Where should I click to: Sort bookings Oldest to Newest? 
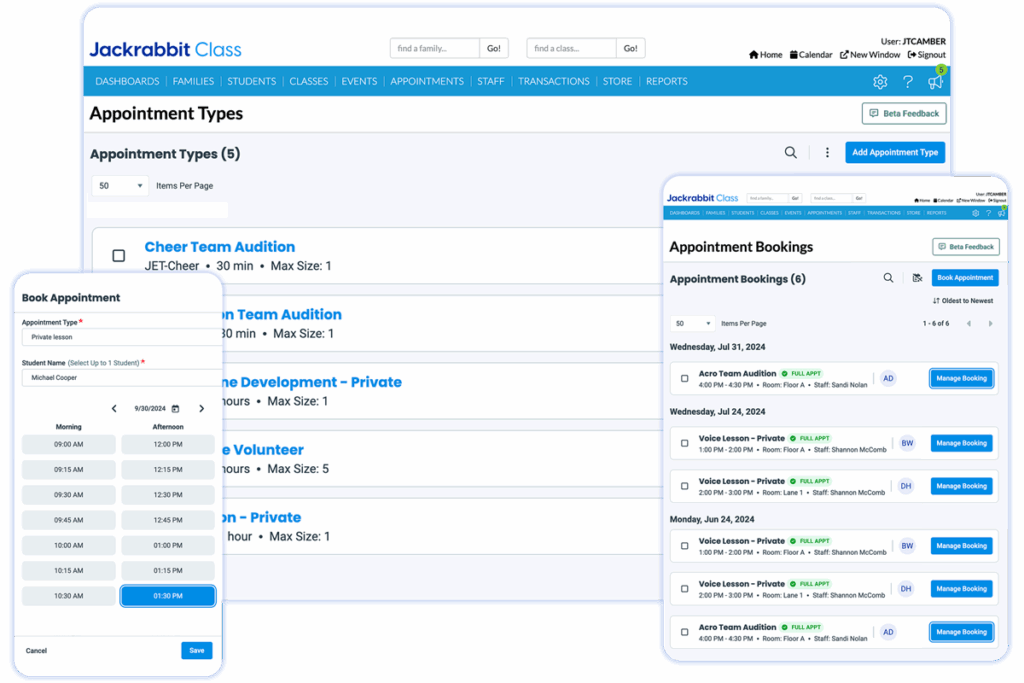(963, 301)
